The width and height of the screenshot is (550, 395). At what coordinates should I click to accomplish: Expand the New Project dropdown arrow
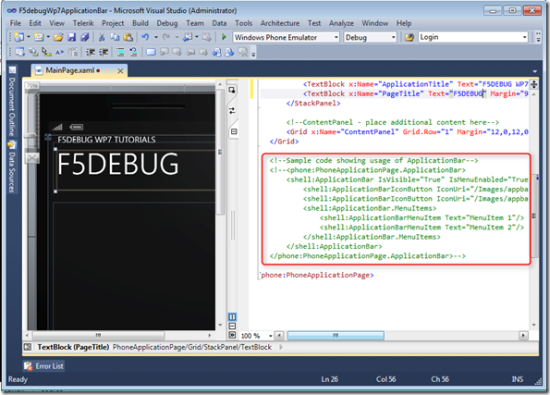[28, 37]
